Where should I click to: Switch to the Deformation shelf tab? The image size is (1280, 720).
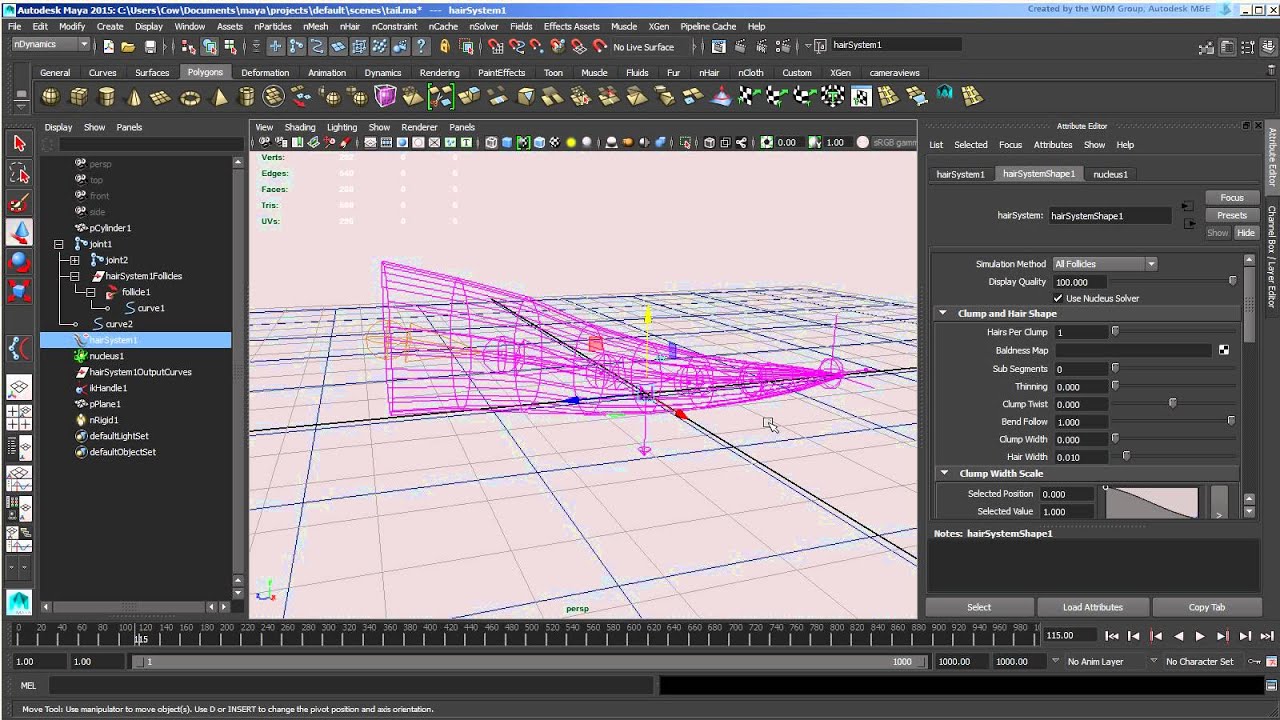click(265, 72)
